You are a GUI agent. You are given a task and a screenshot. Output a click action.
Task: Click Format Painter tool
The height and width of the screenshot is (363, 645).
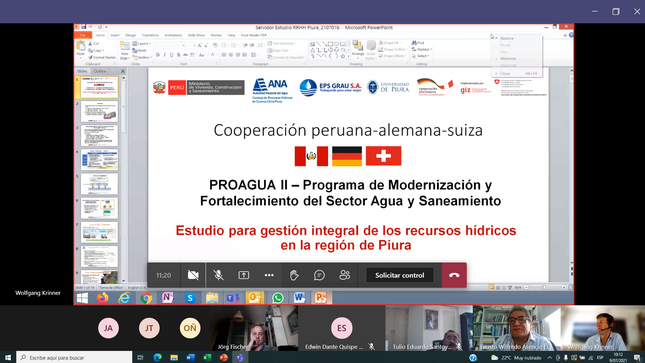(102, 57)
